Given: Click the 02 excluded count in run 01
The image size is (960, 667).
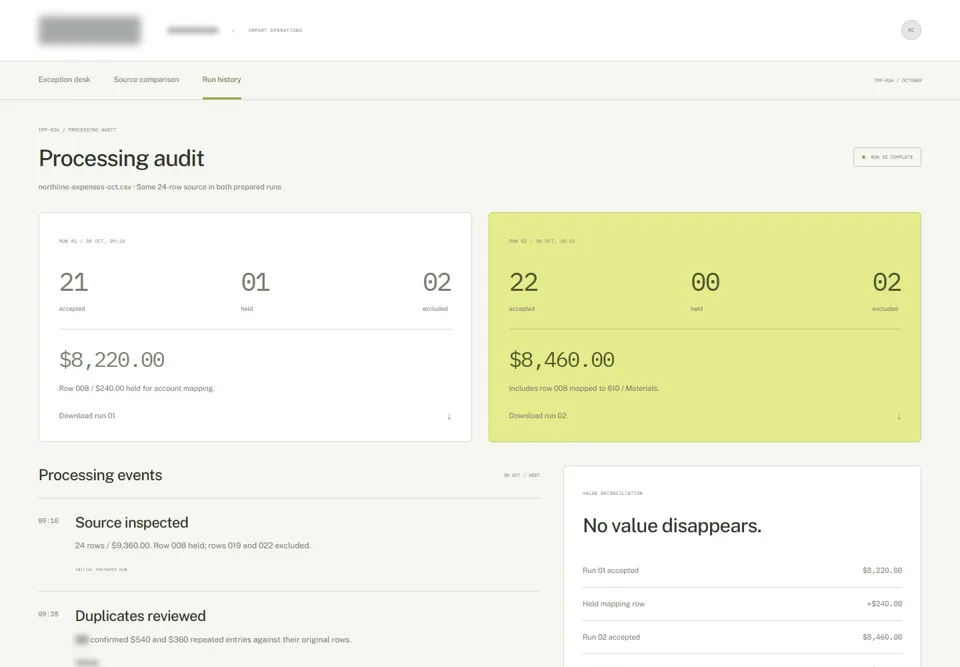Looking at the screenshot, I should click(437, 282).
